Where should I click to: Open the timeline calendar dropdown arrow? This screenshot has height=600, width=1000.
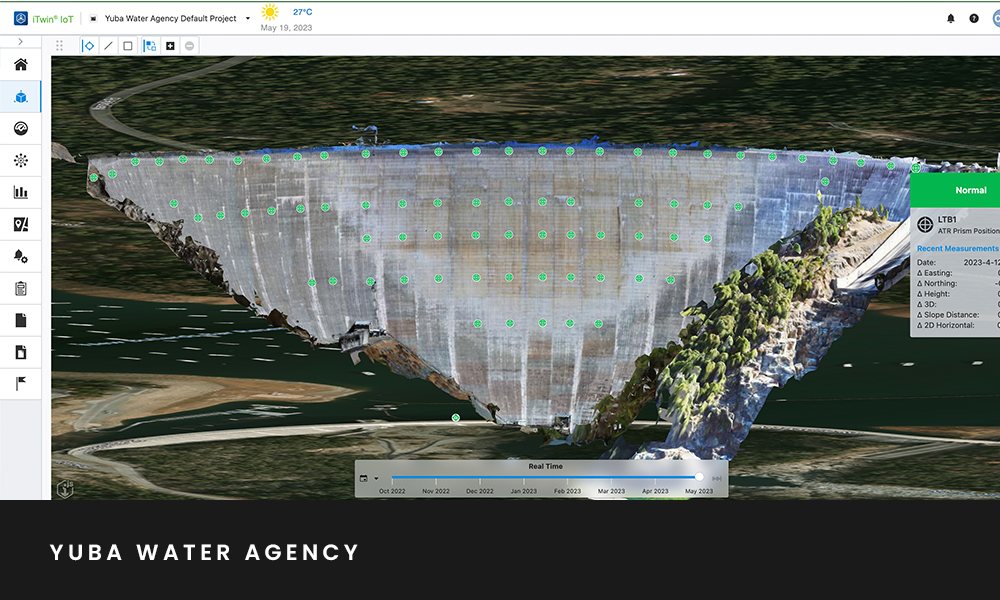pos(376,479)
